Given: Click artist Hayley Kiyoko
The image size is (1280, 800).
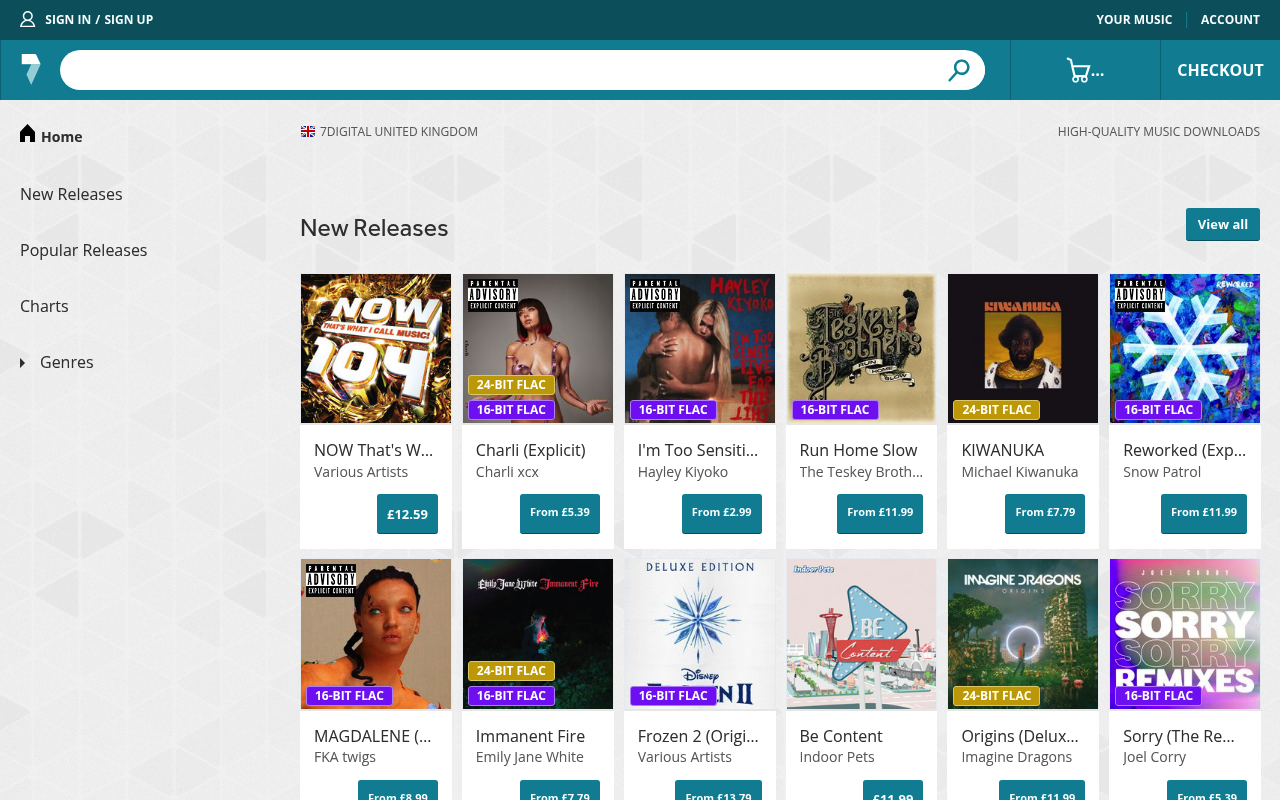Looking at the screenshot, I should (x=683, y=472).
